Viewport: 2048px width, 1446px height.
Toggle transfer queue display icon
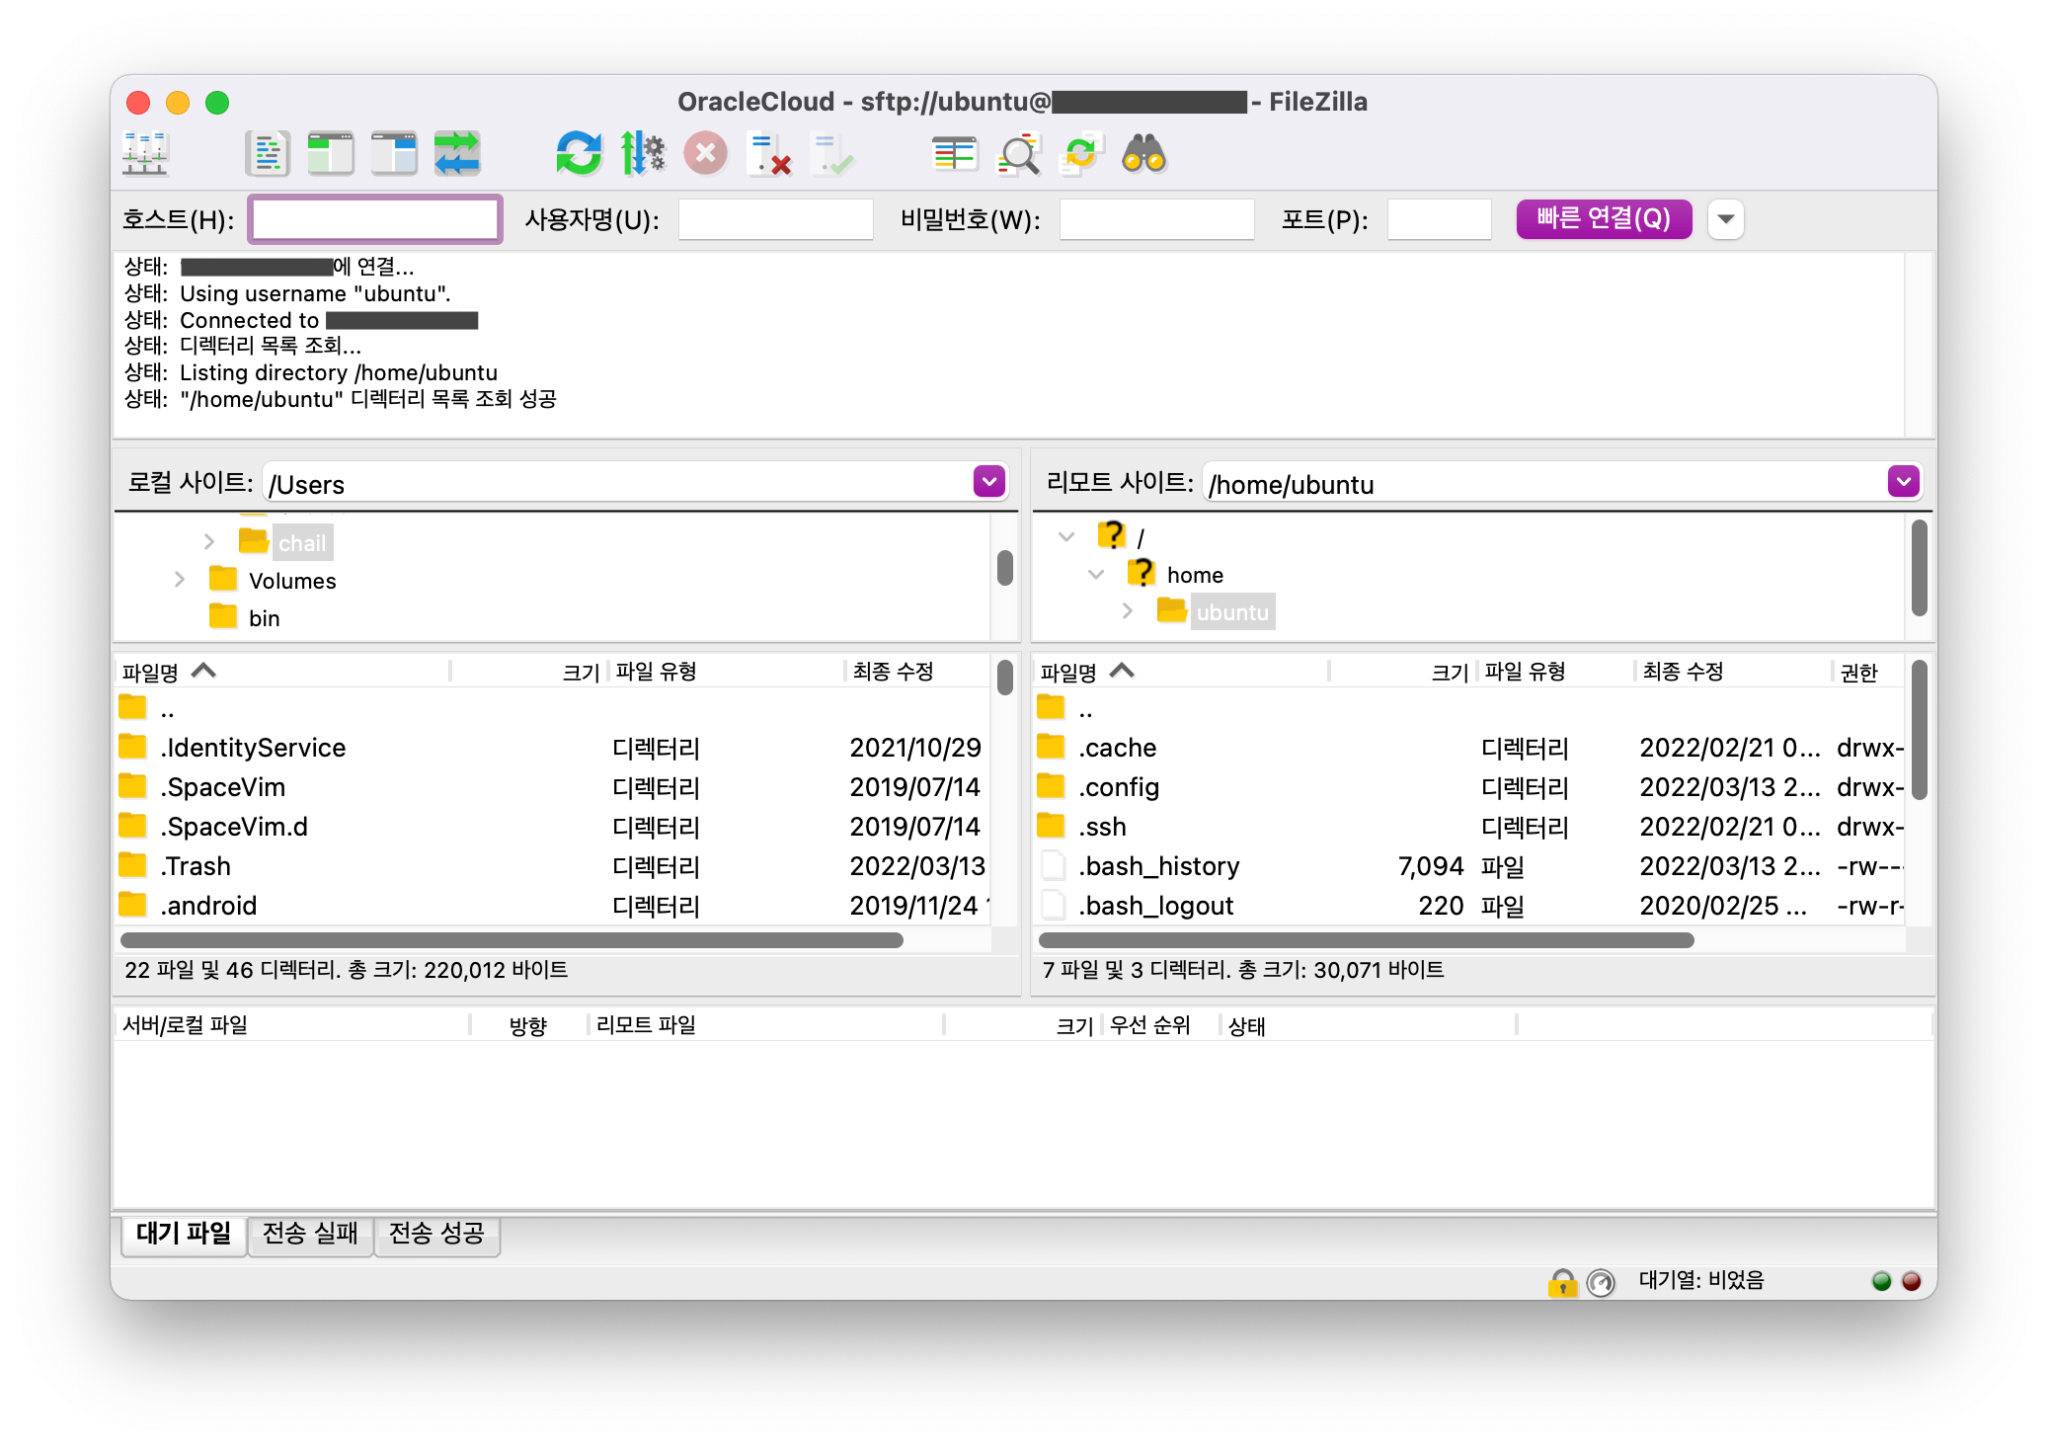pyautogui.click(x=457, y=154)
